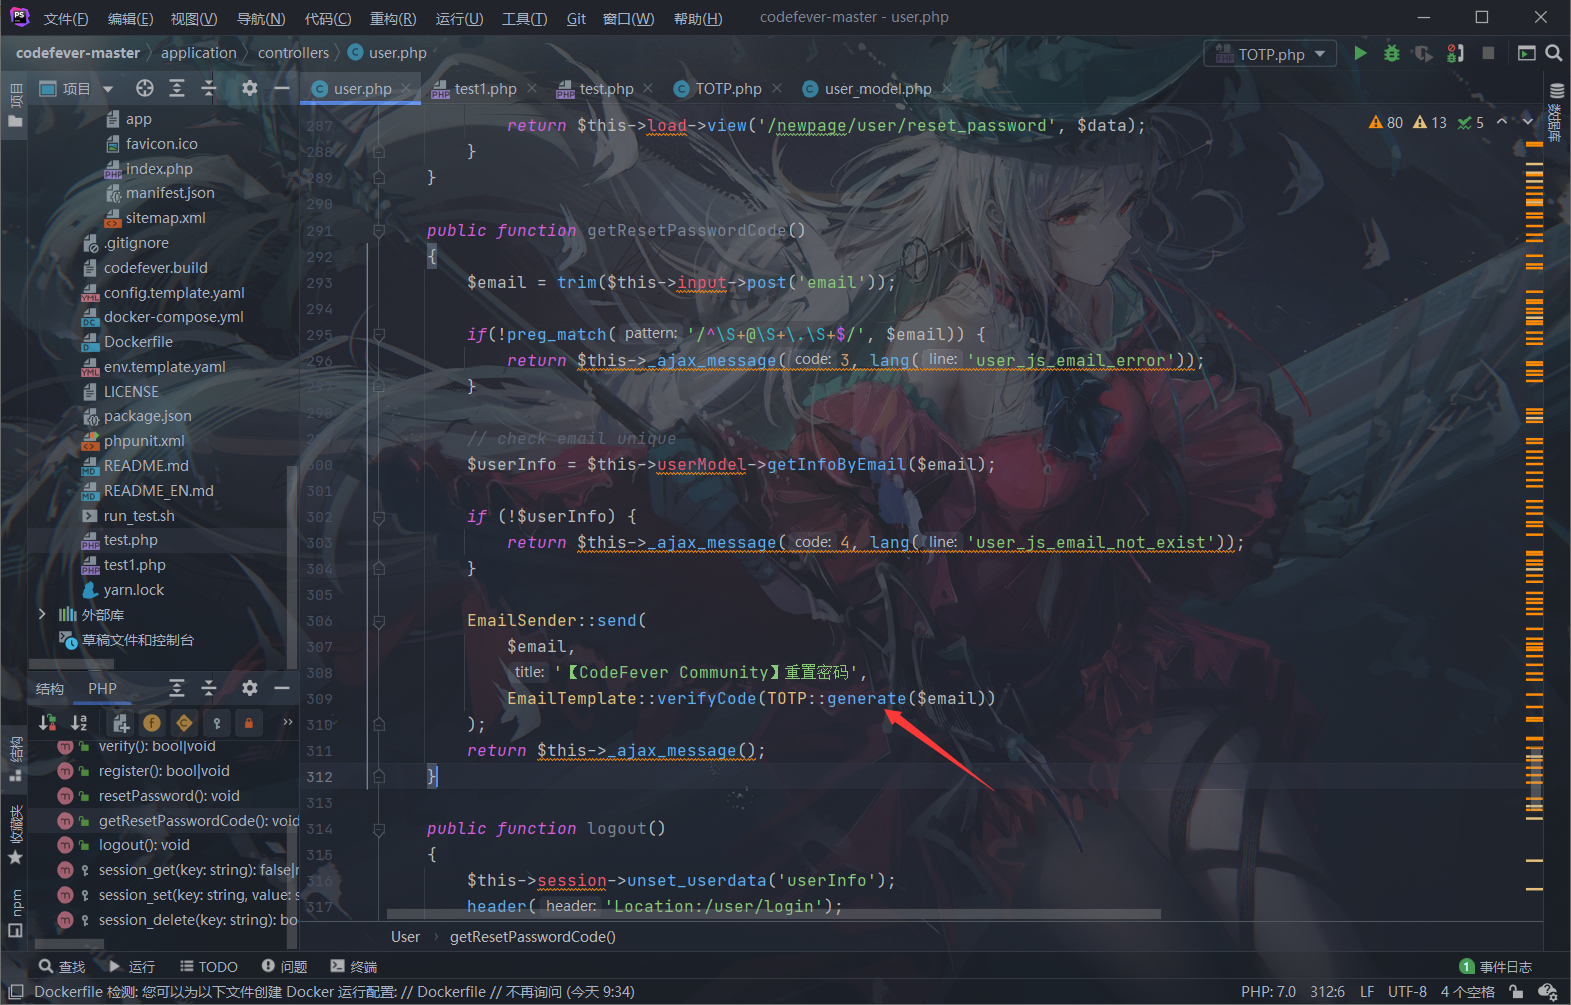Viewport: 1571px width, 1005px height.
Task: Go to previous highlighted error arrow
Action: [x=1502, y=122]
